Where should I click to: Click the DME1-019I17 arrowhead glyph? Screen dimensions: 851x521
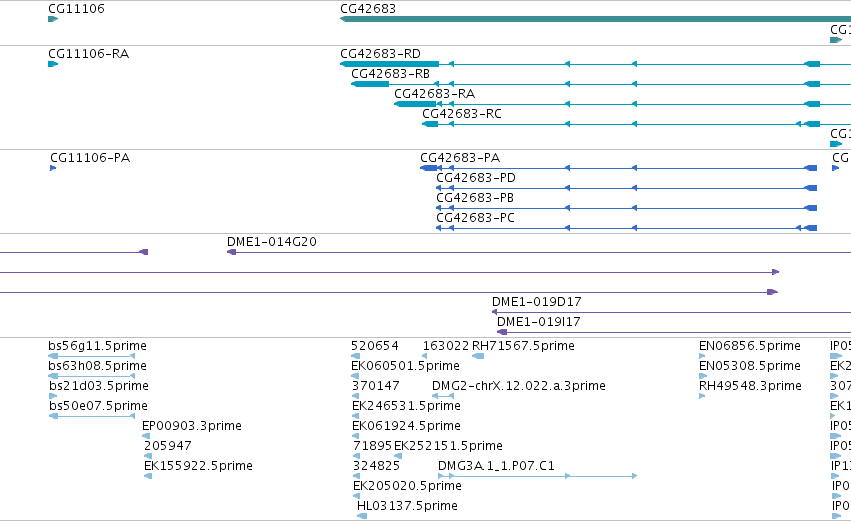502,332
